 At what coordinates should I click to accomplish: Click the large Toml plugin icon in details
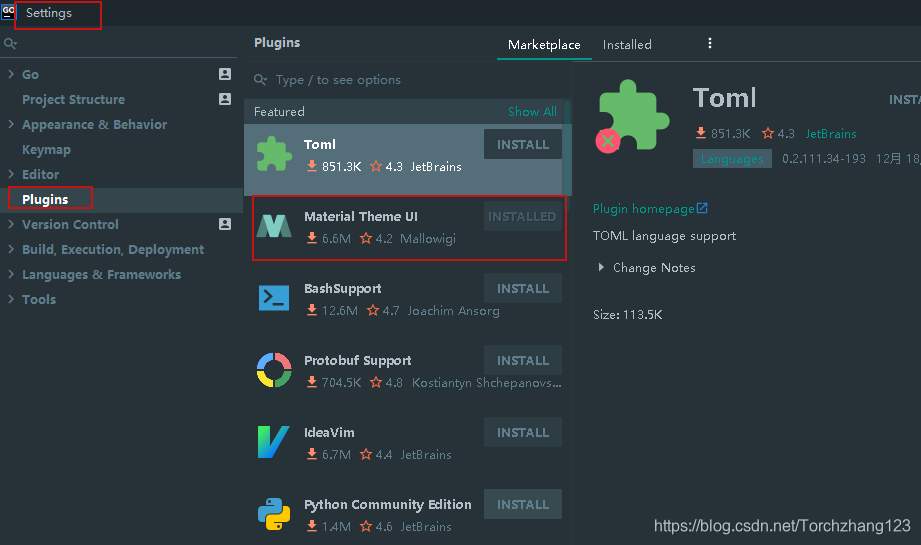click(x=633, y=116)
